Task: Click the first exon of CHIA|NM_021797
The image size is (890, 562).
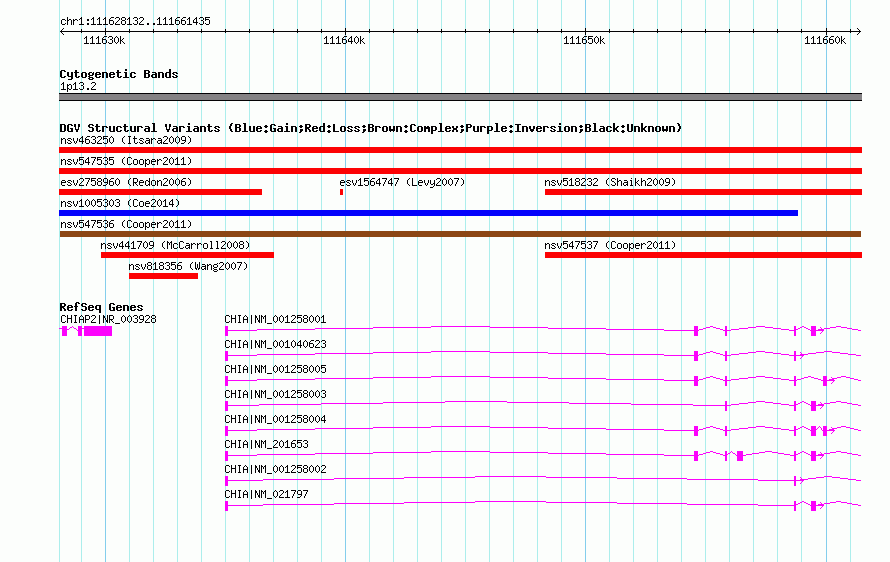Action: [x=226, y=506]
